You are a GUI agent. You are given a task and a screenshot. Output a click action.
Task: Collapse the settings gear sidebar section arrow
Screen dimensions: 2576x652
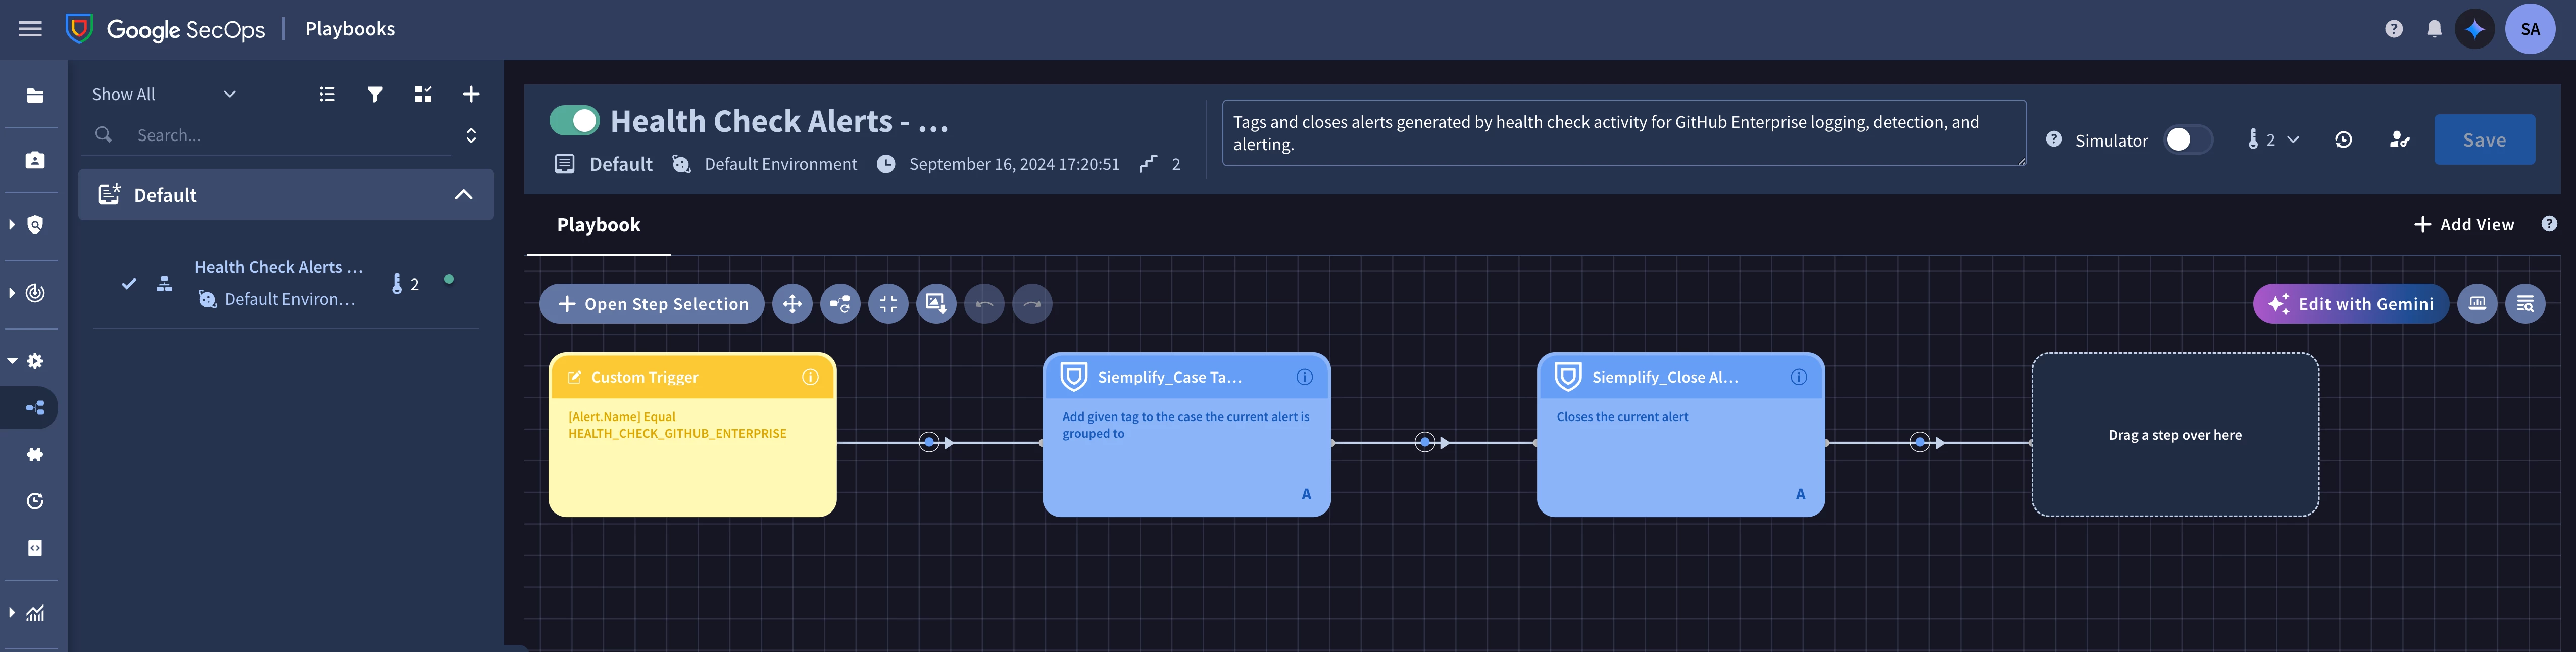tap(12, 361)
